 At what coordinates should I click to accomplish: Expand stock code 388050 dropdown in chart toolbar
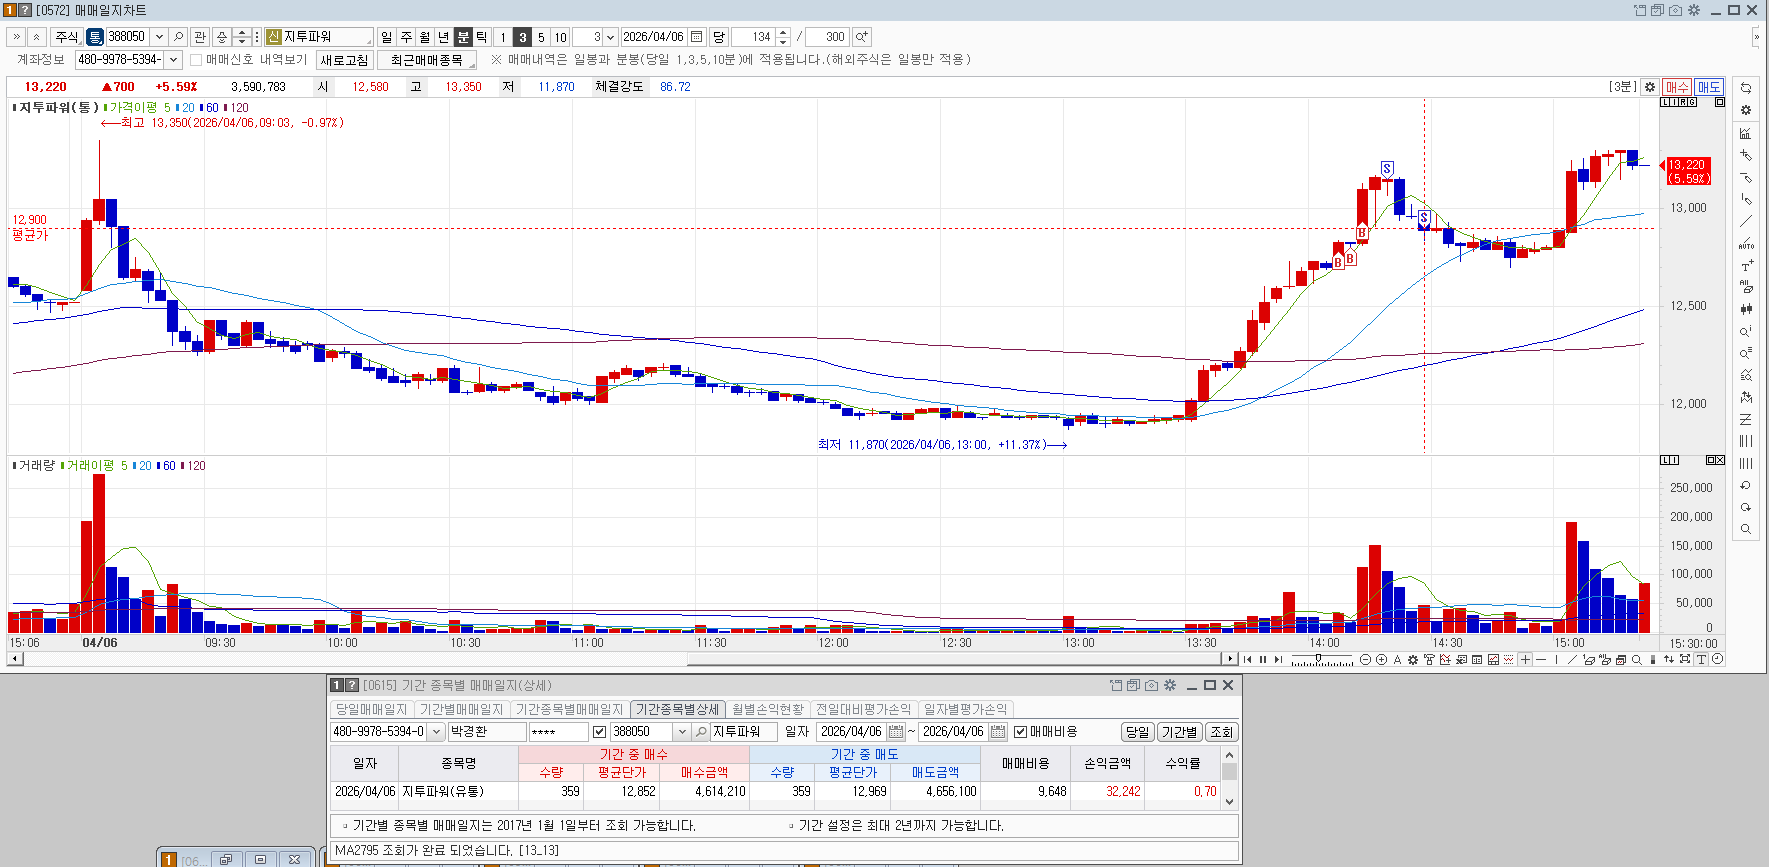(x=158, y=37)
